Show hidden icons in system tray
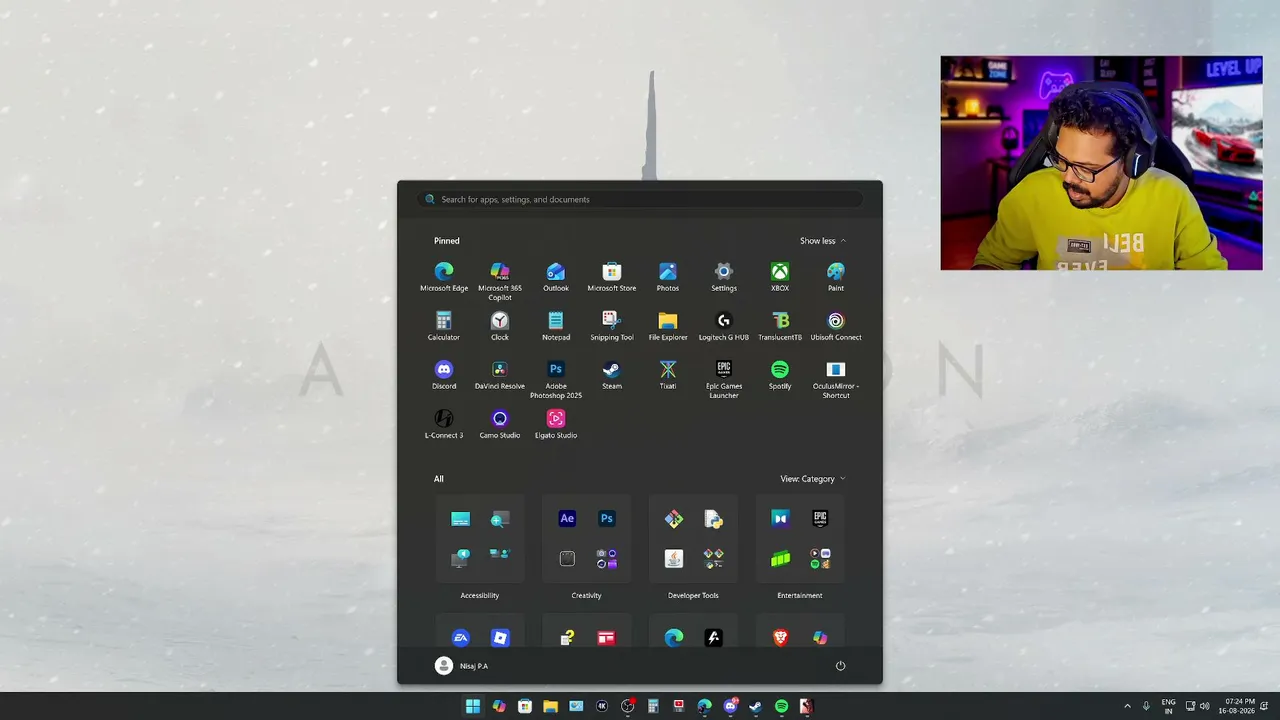1280x720 pixels. pos(1128,706)
